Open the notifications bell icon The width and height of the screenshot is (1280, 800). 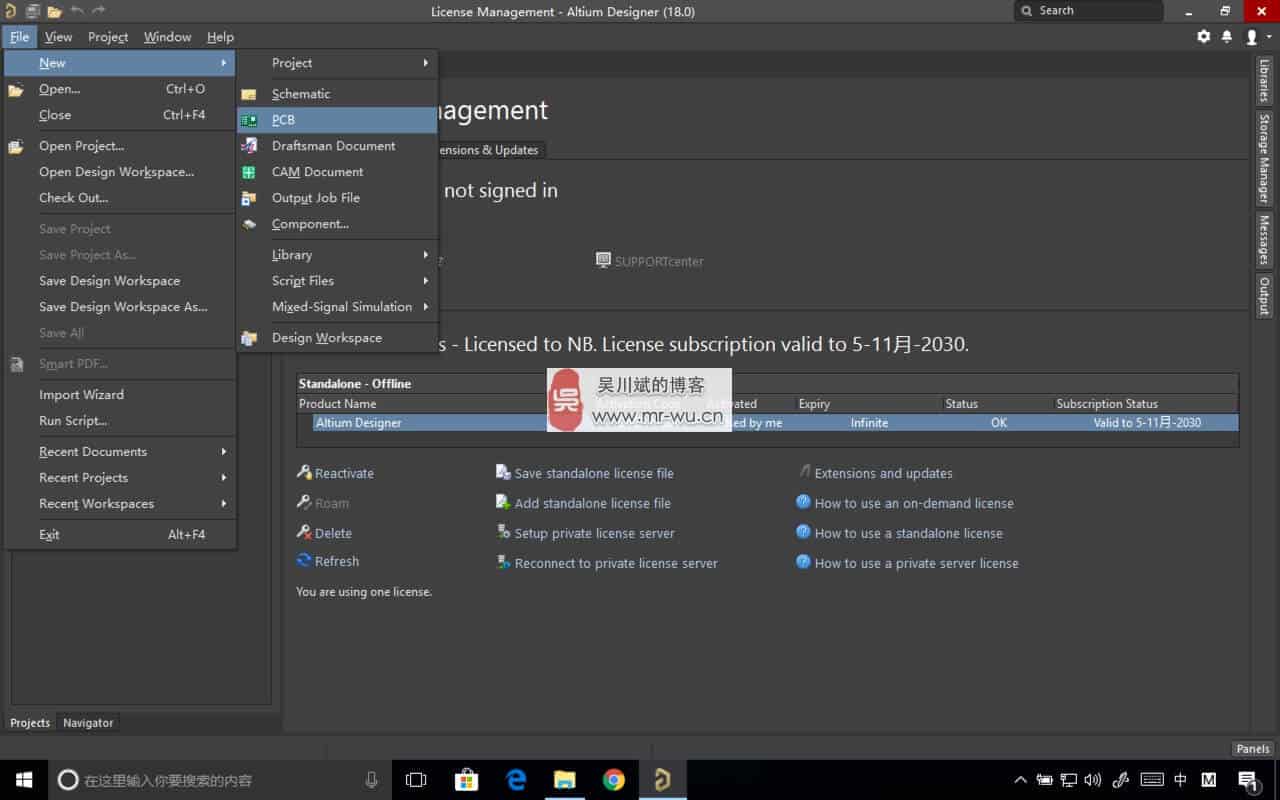tap(1227, 37)
